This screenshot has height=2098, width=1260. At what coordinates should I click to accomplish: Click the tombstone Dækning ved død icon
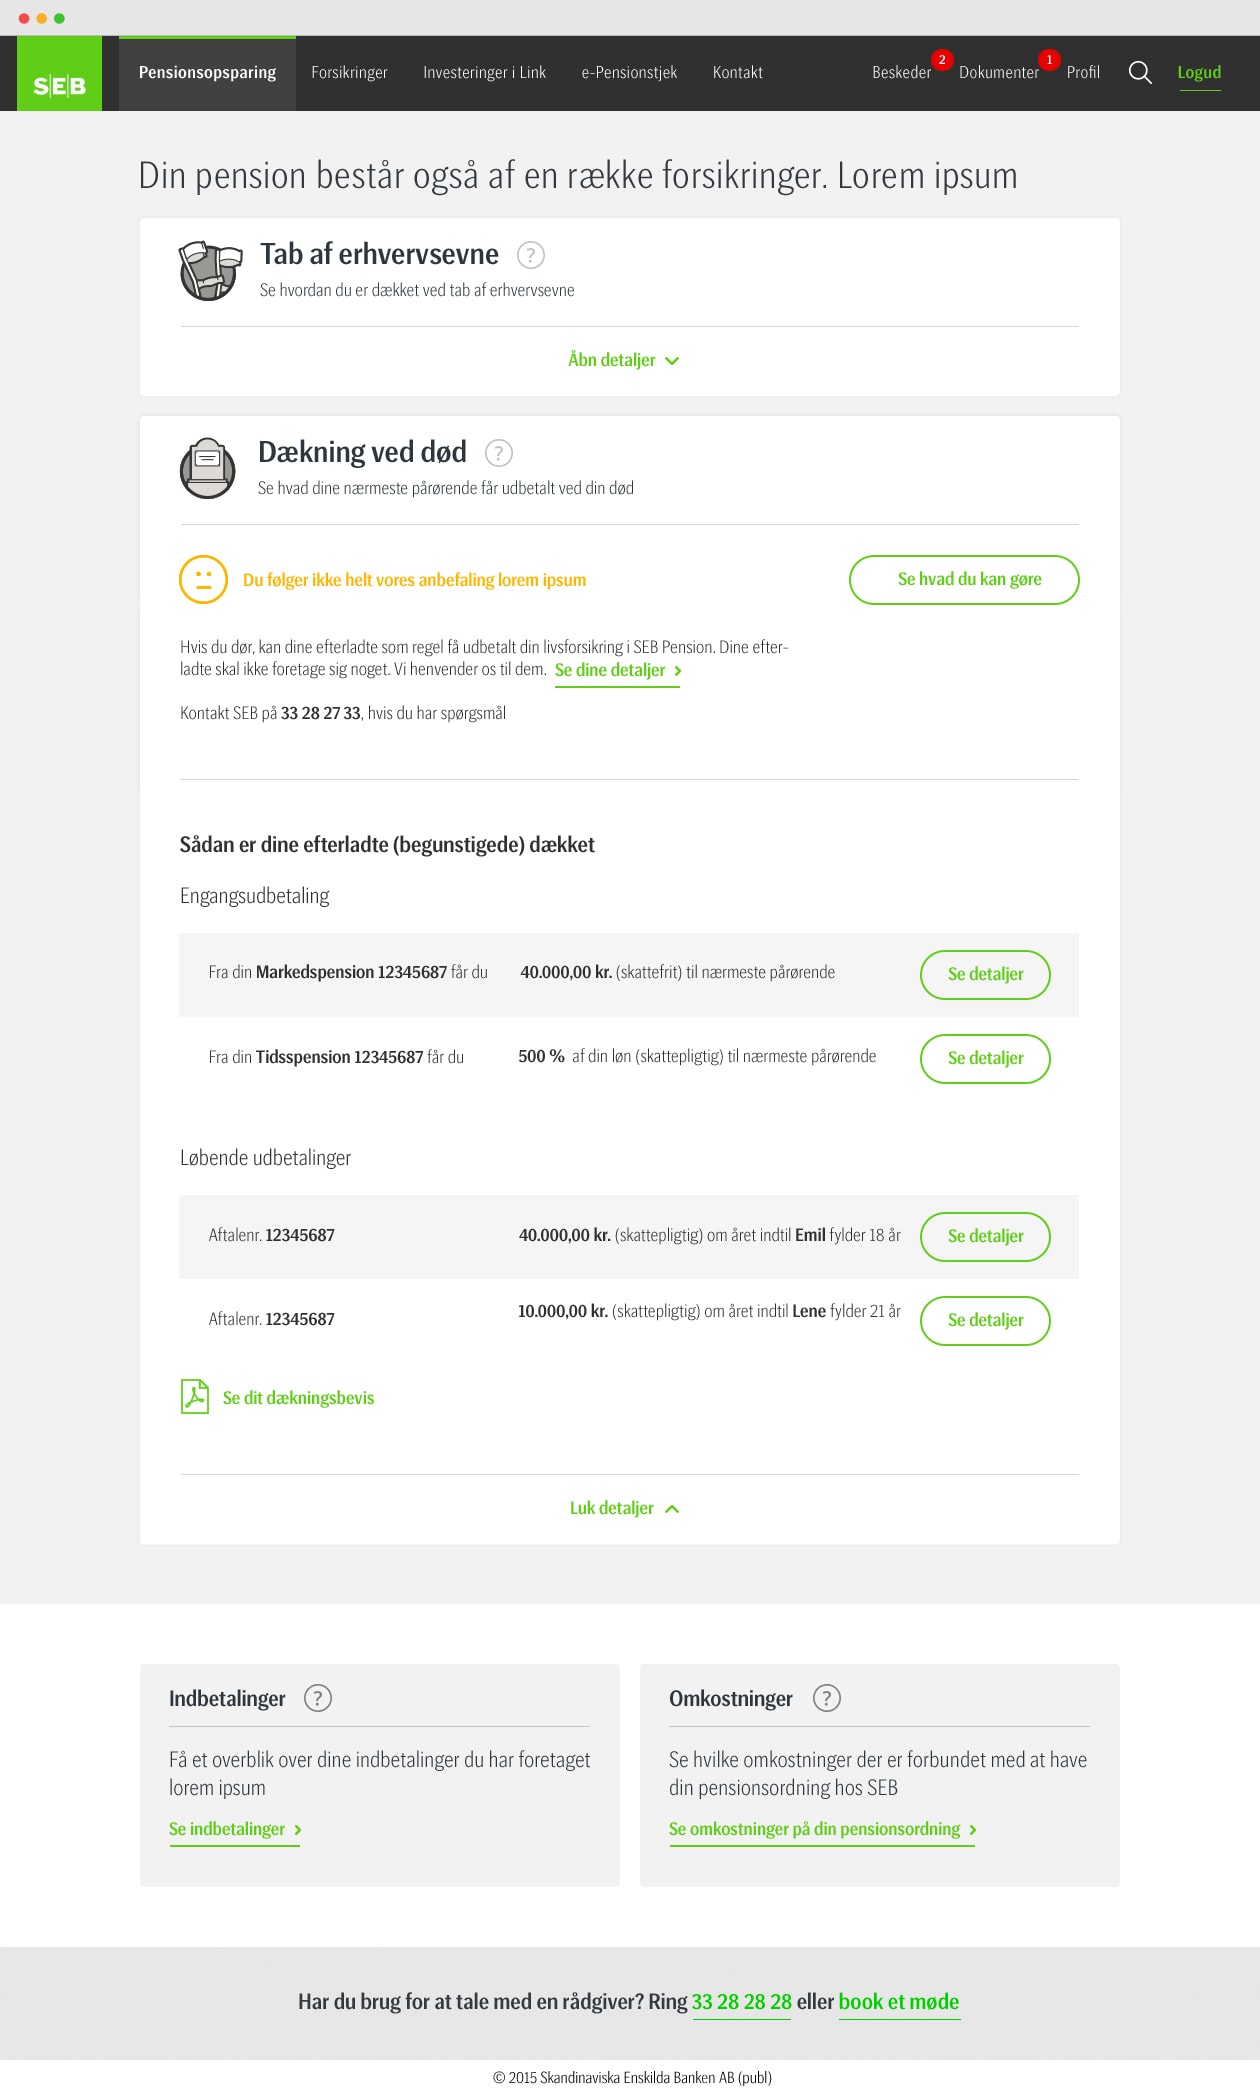tap(208, 468)
